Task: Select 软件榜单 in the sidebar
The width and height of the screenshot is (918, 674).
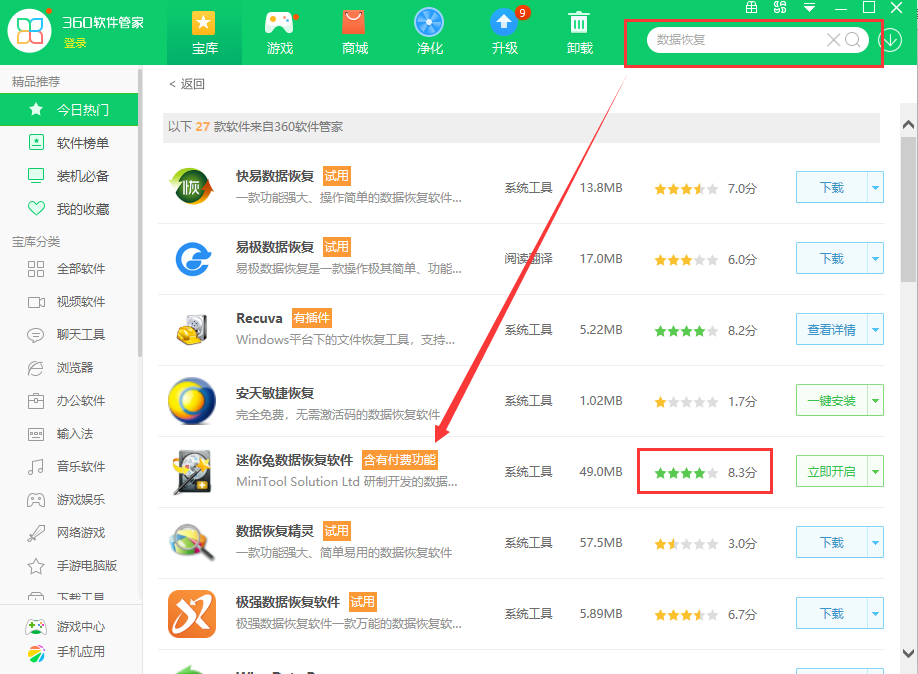Action: (69, 143)
